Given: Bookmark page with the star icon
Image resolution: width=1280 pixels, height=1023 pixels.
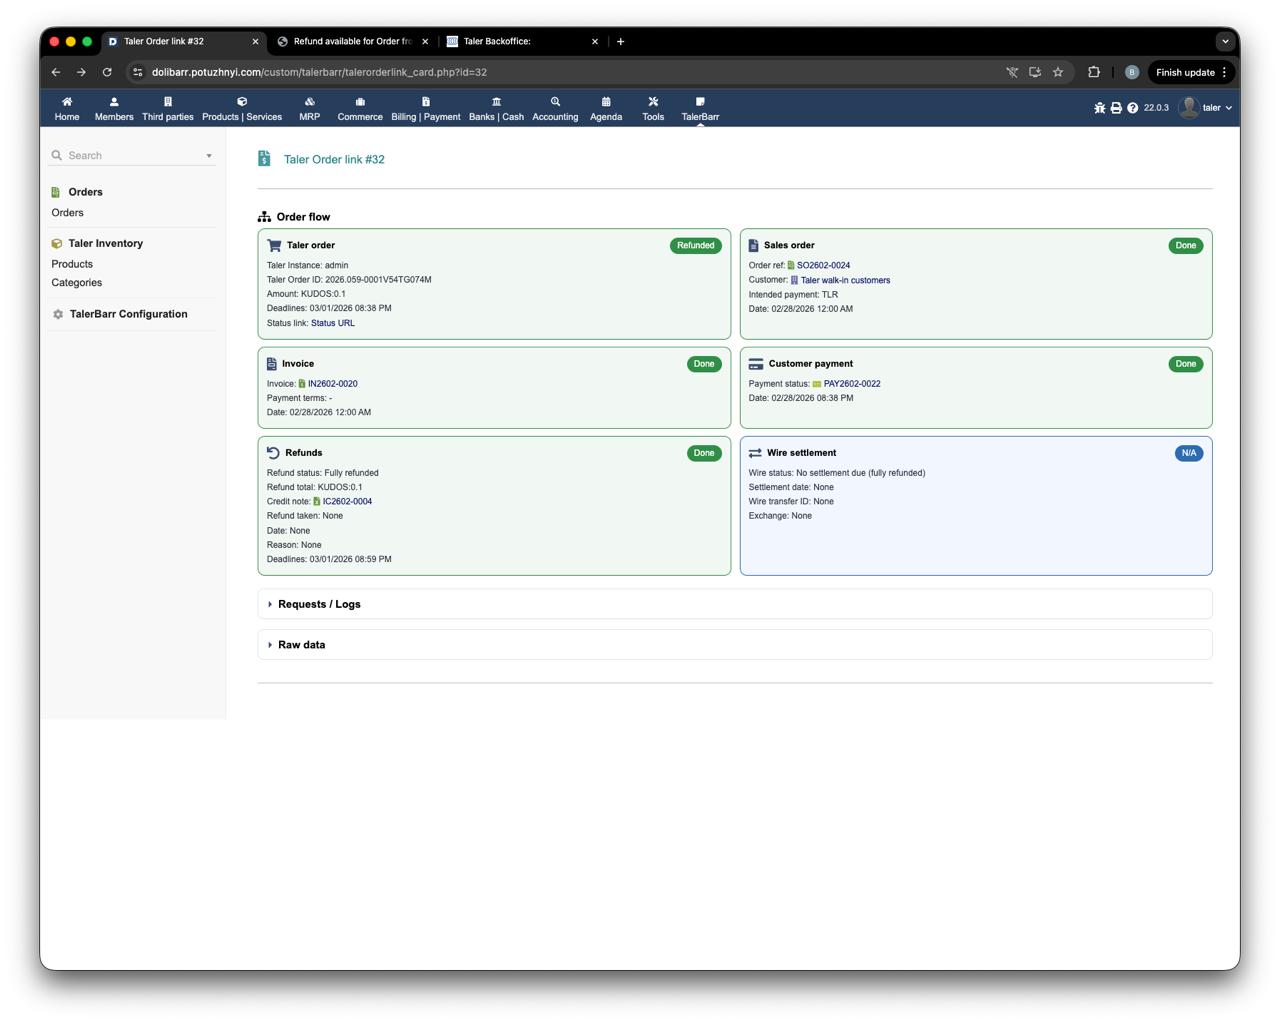Looking at the screenshot, I should tap(1058, 72).
